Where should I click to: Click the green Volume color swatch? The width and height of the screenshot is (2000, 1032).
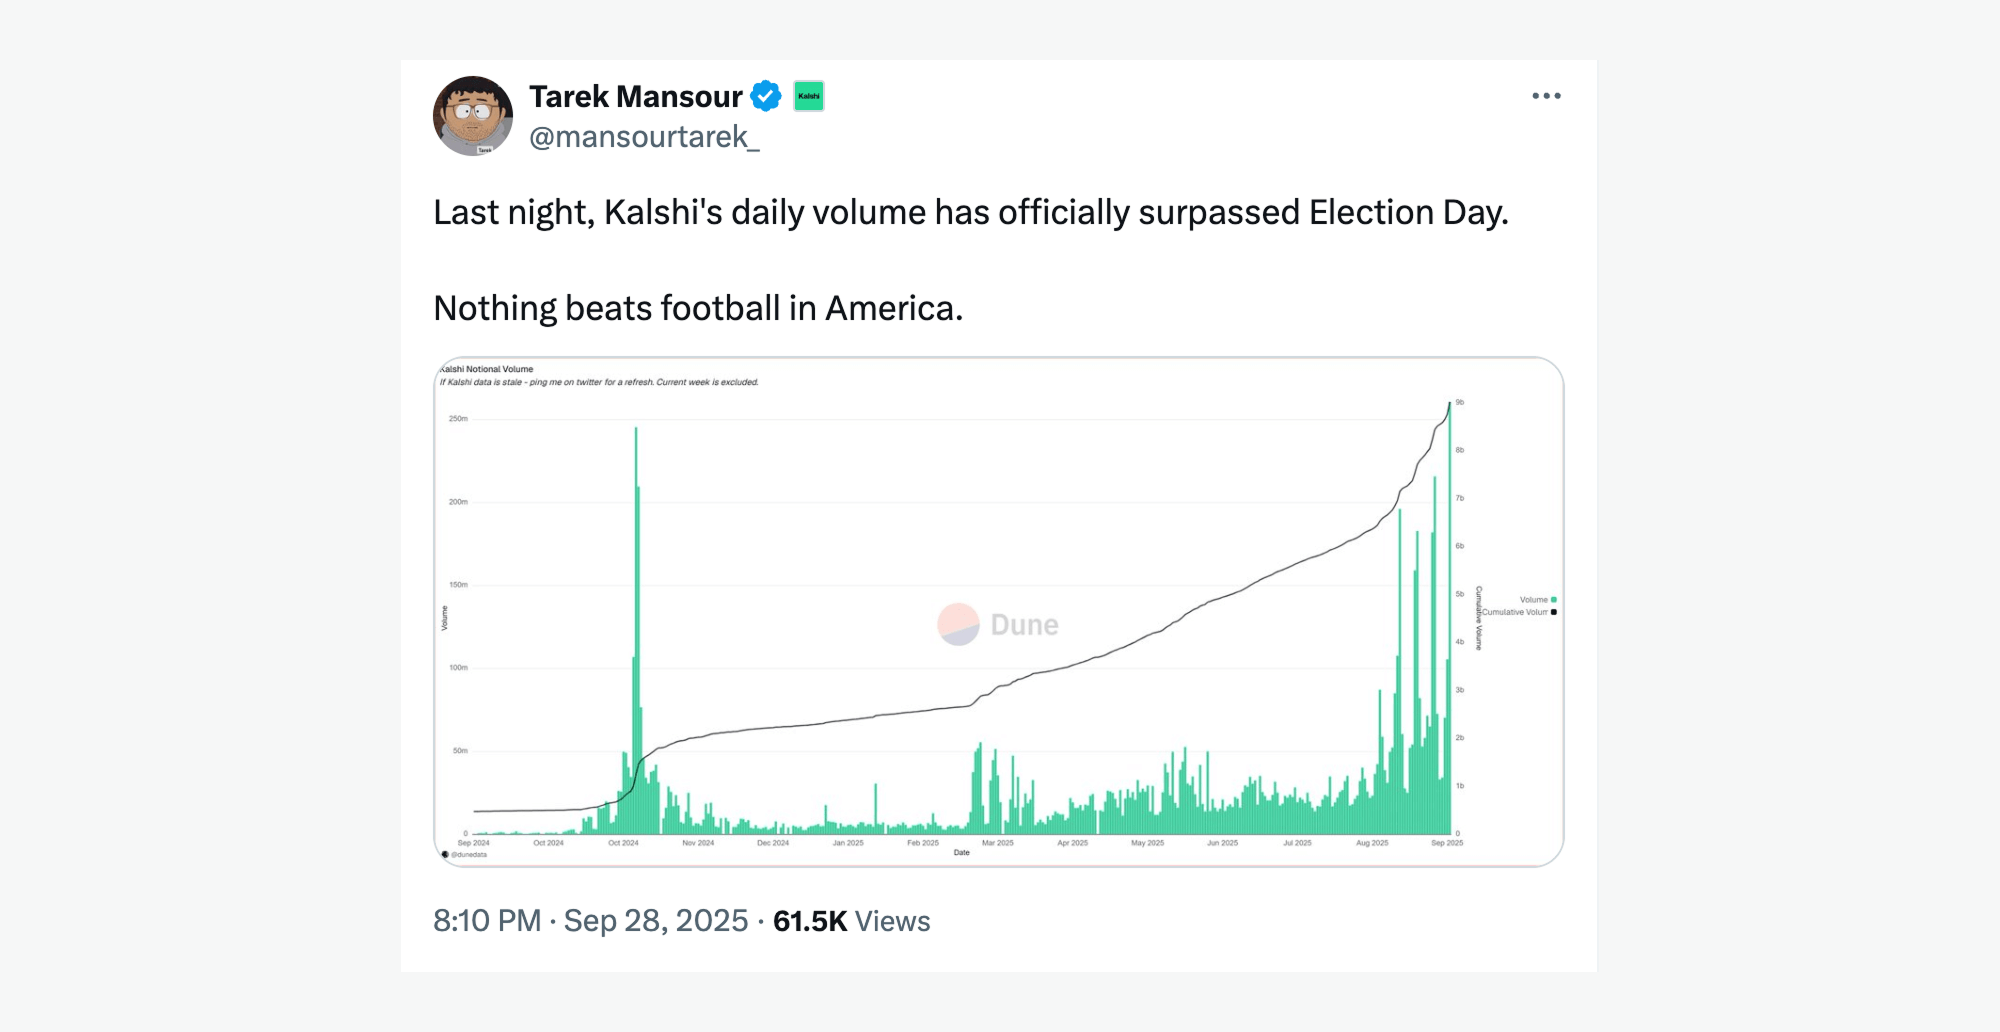click(x=1553, y=600)
